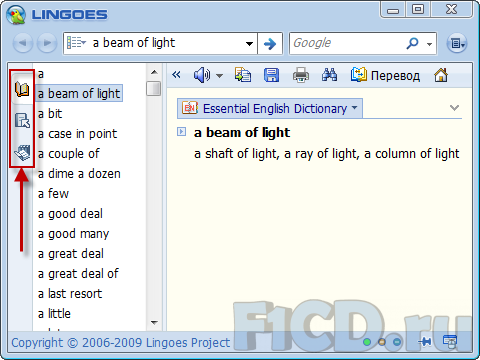
Task: Click the back navigation arrow
Action: (23, 43)
